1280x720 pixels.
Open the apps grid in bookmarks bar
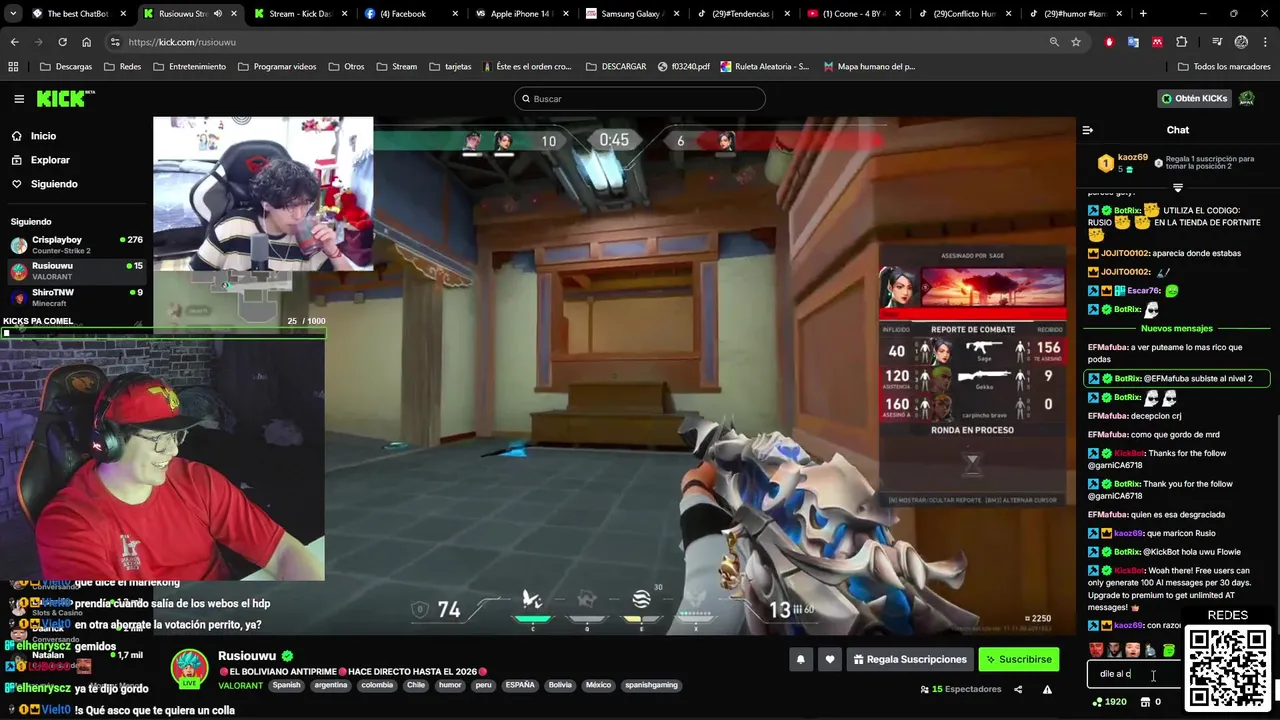pos(13,67)
